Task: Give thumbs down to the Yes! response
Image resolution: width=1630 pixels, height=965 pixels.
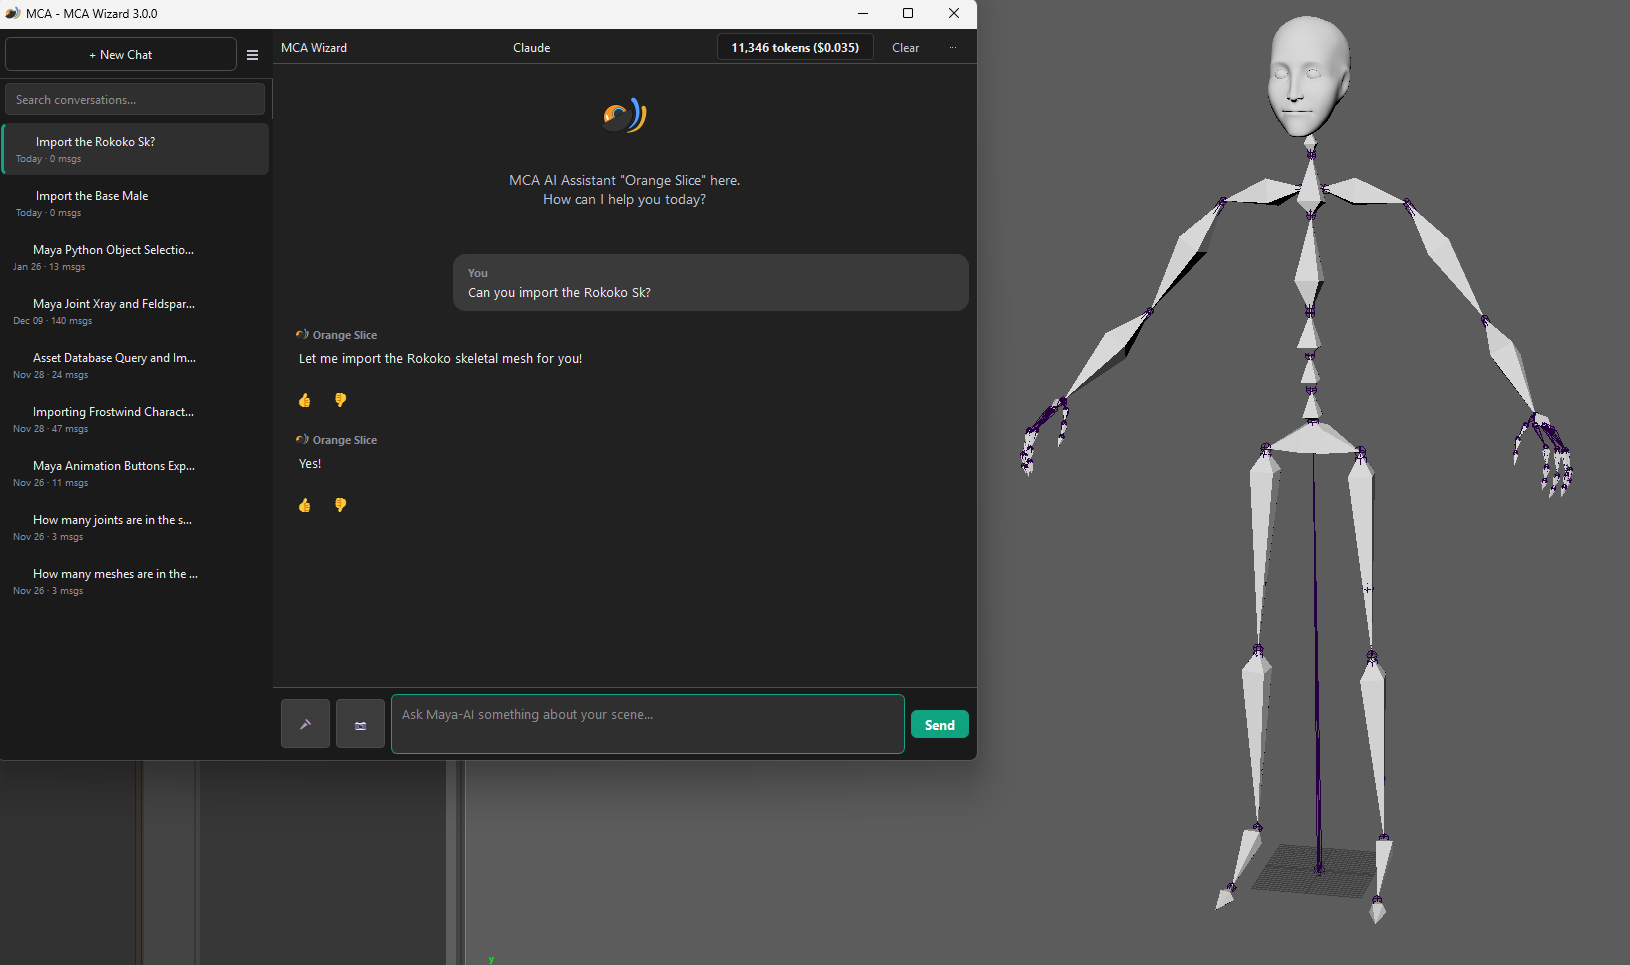Action: [340, 505]
